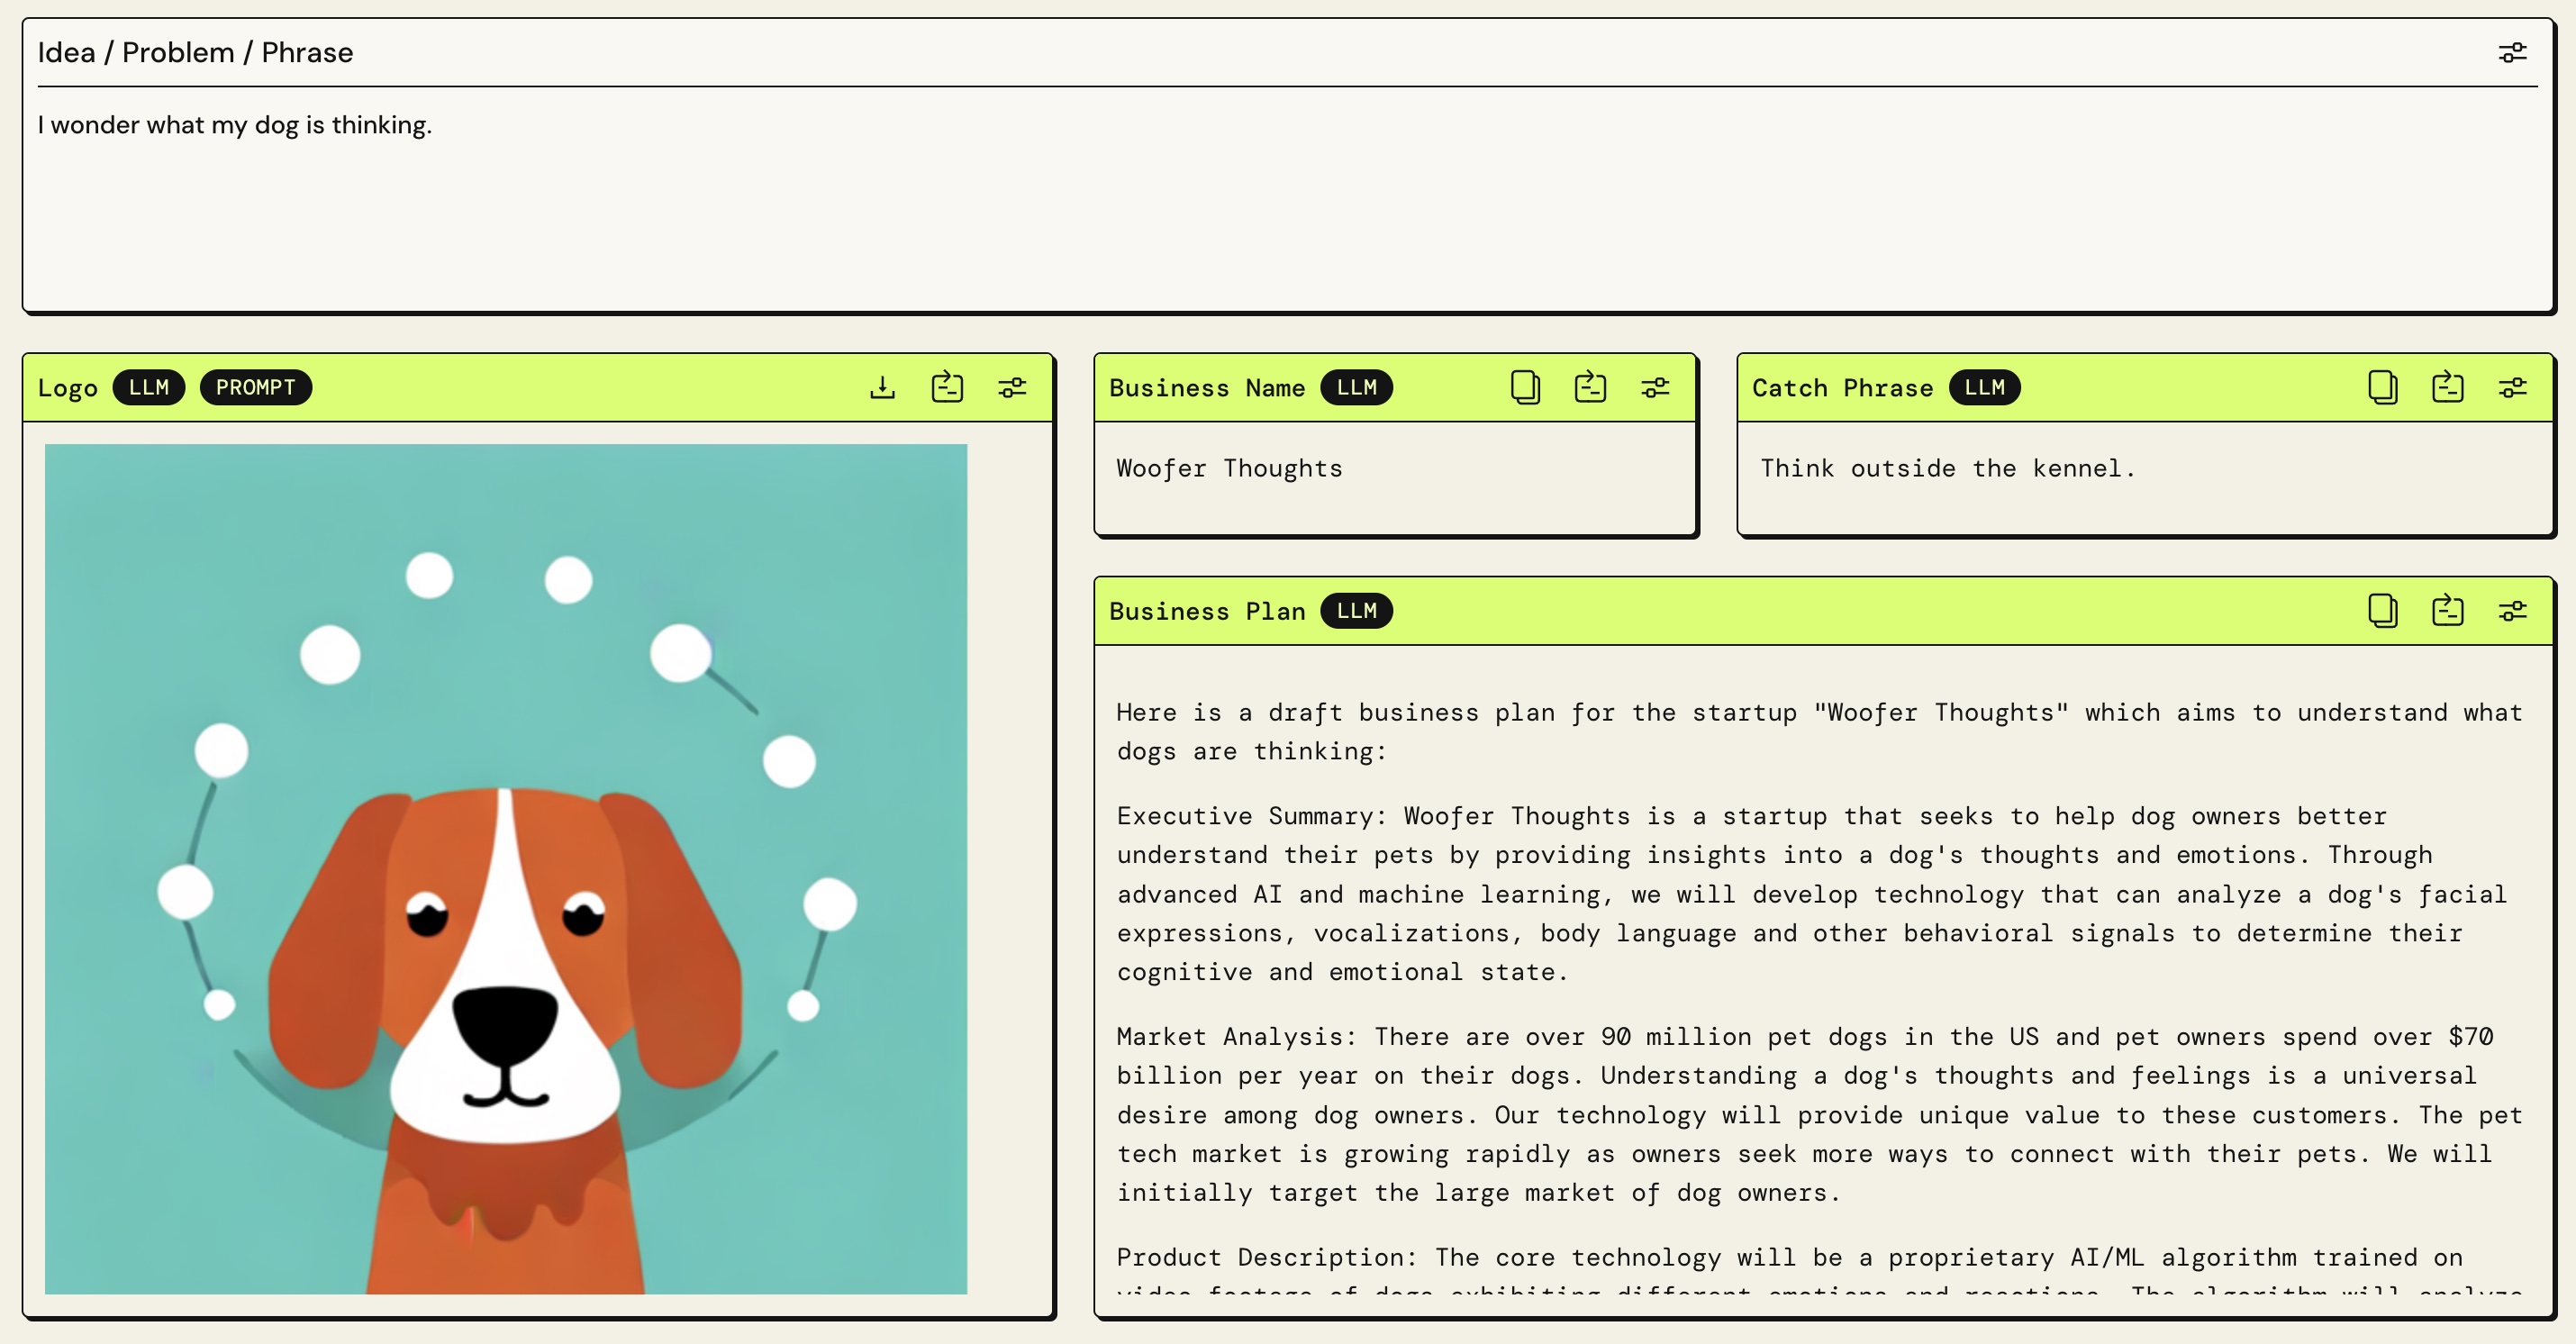
Task: Click the LLM badge on Logo panel
Action: [x=148, y=387]
